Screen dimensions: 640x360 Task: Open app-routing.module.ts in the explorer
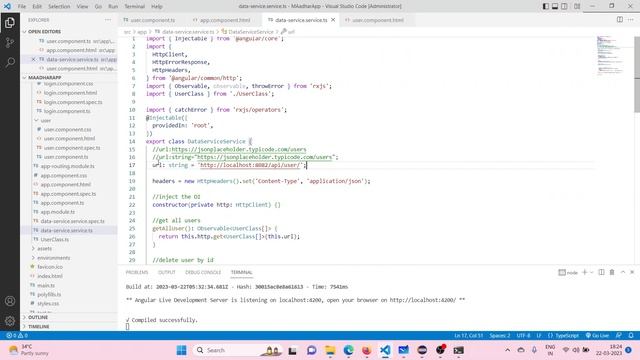pyautogui.click(x=67, y=166)
